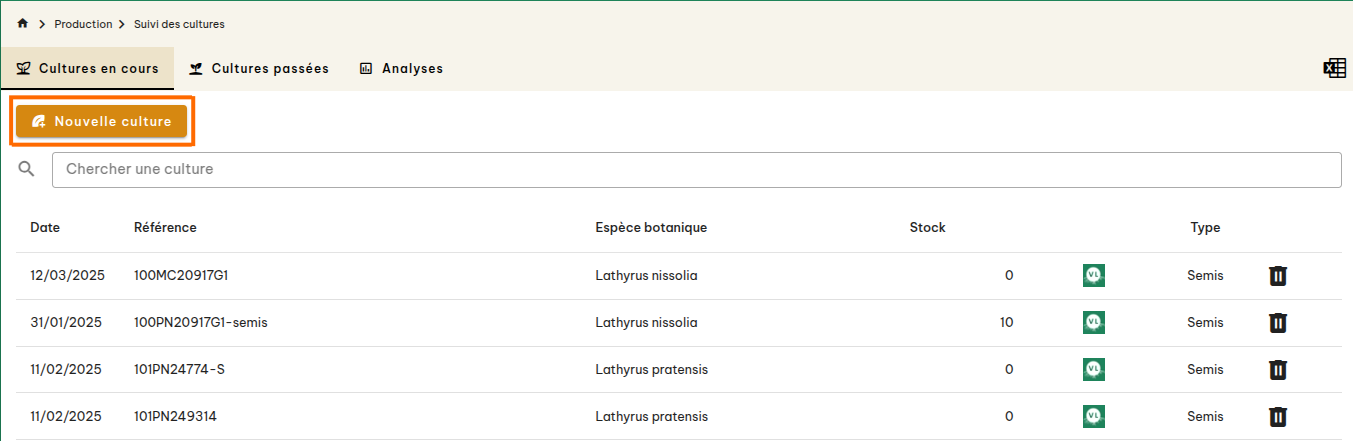Screen dimensions: 1353x441
Task: Switch to Cultures passées tab
Action: point(259,69)
